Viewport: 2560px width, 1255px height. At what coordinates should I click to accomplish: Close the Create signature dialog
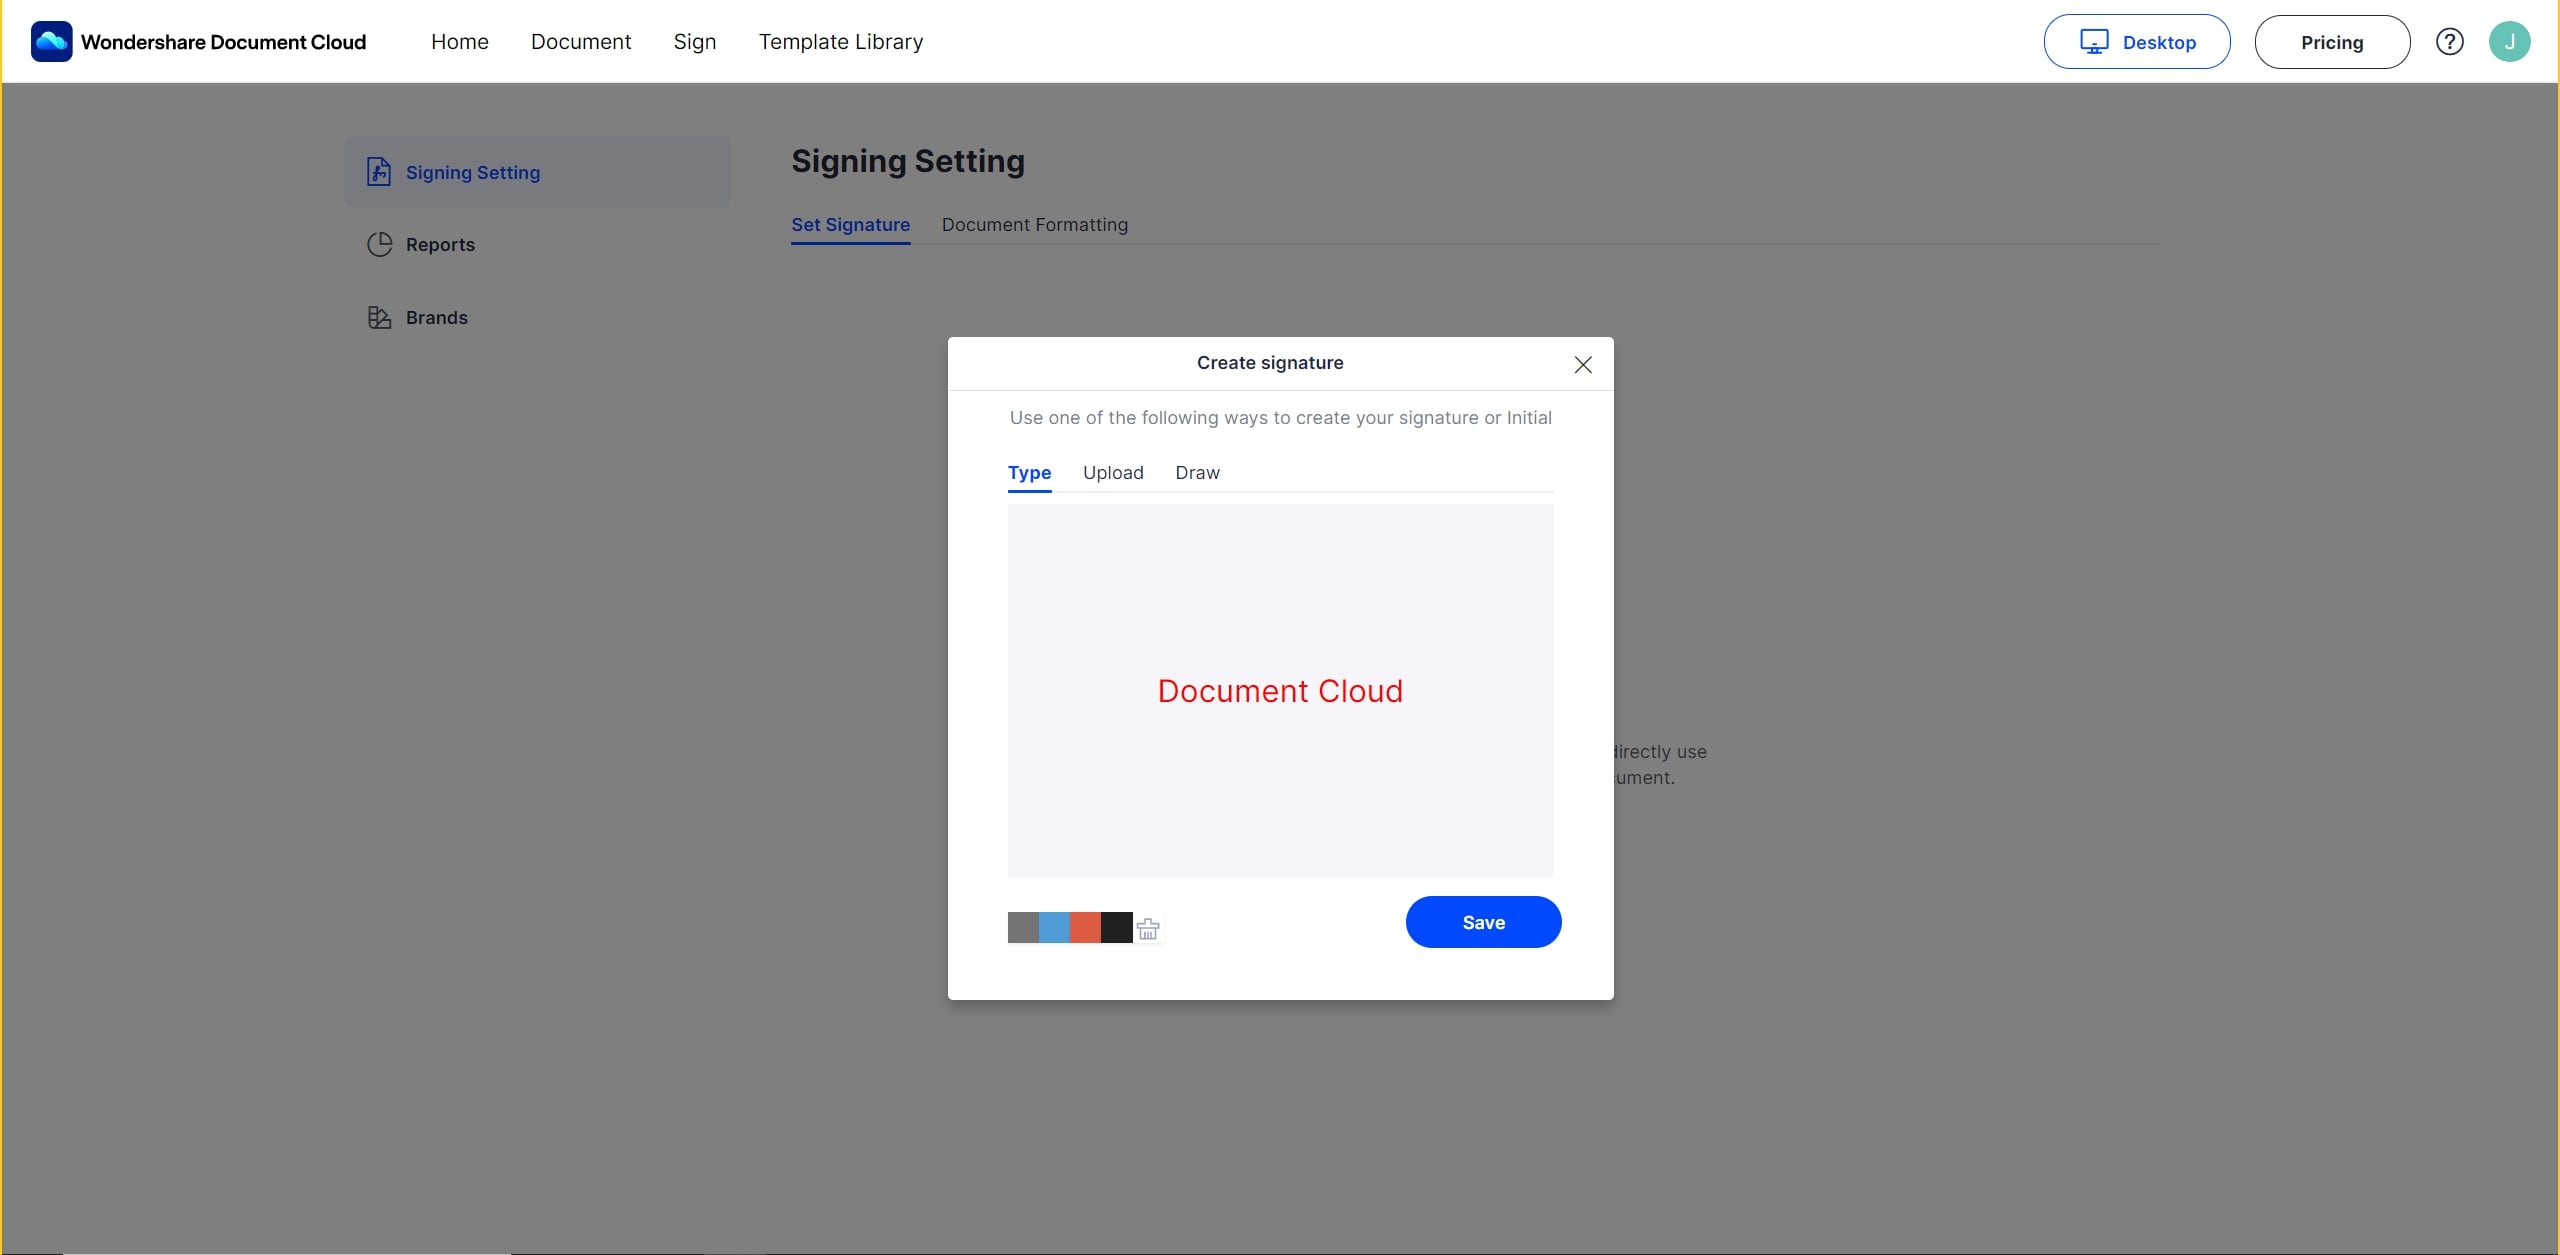click(1582, 365)
